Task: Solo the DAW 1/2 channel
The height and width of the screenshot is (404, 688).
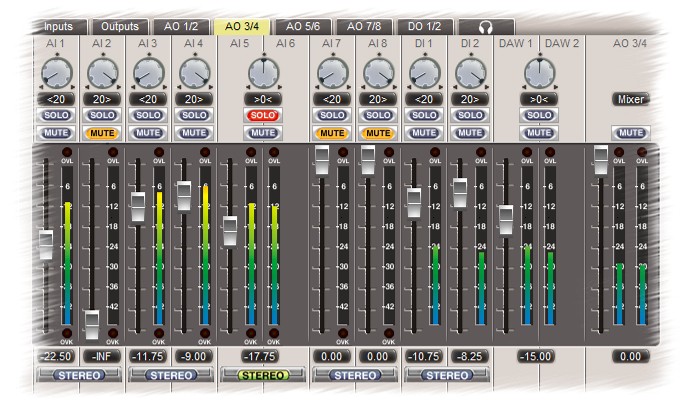Action: point(539,115)
